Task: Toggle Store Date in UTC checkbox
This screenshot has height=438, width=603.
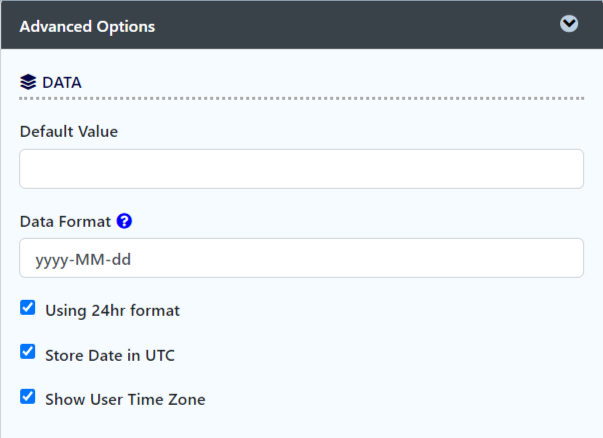Action: [x=28, y=352]
